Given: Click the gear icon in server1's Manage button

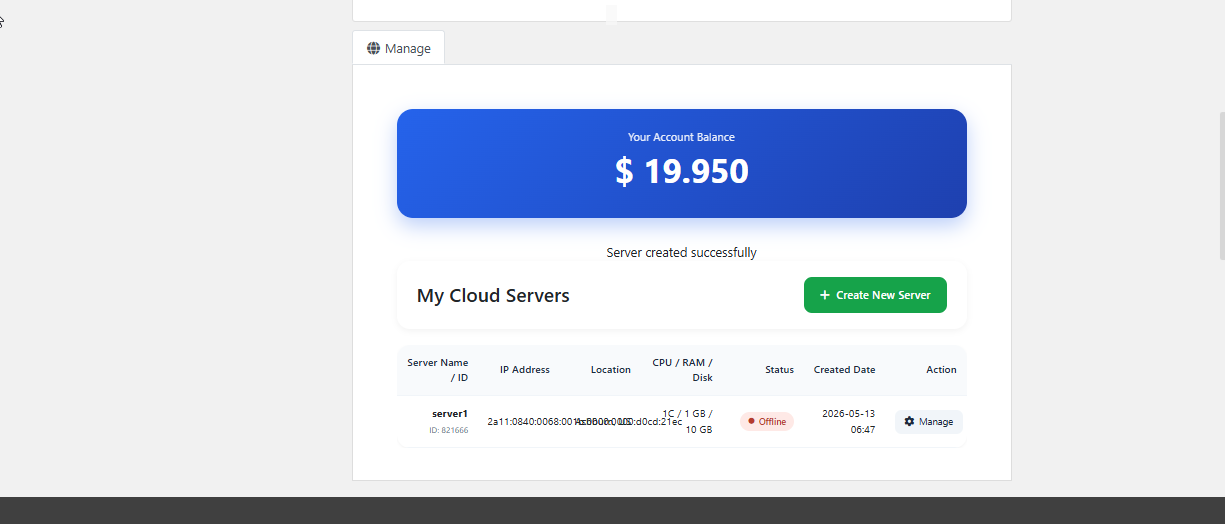Looking at the screenshot, I should point(909,422).
